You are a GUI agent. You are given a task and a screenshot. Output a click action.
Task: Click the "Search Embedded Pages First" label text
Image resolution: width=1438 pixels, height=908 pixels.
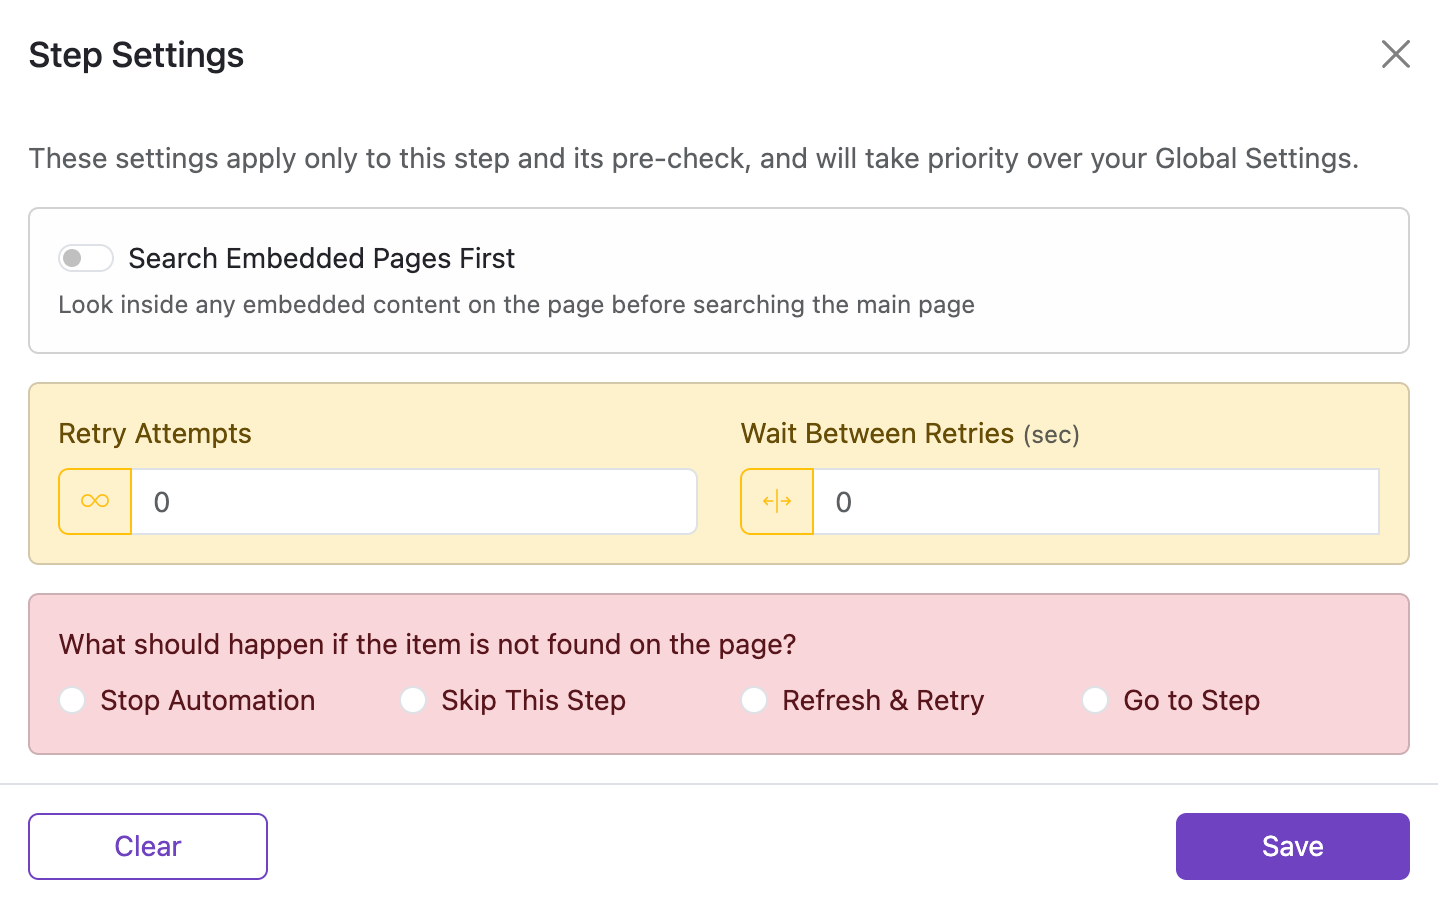321,258
